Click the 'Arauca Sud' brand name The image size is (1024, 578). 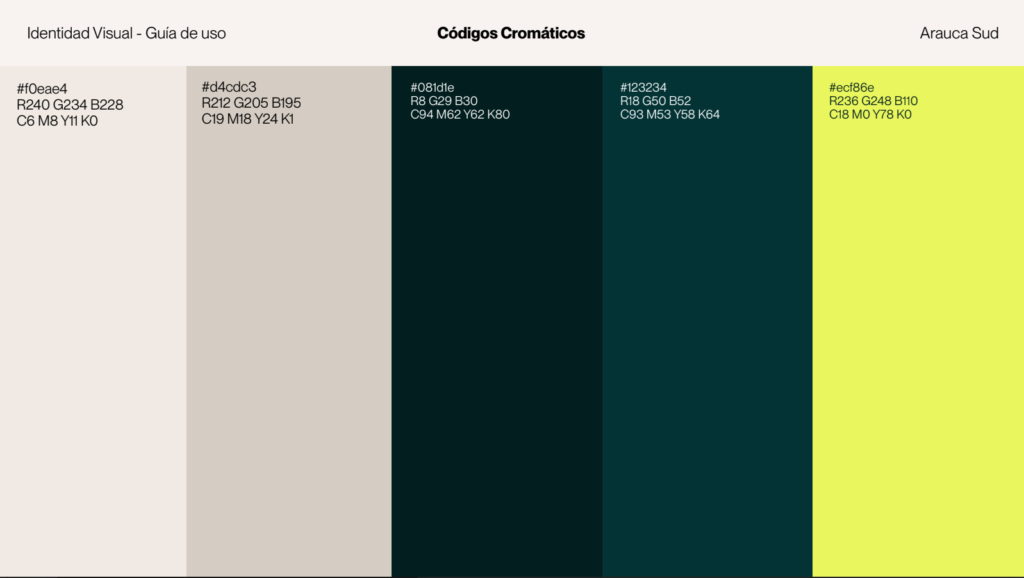[958, 33]
